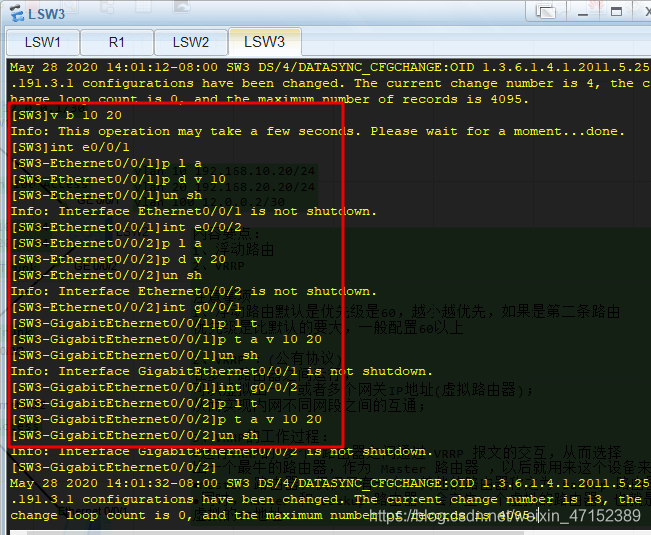Click the last [SW3-GigabitEthernet0/0/2] prompt line
Image resolution: width=651 pixels, height=535 pixels.
click(x=114, y=467)
